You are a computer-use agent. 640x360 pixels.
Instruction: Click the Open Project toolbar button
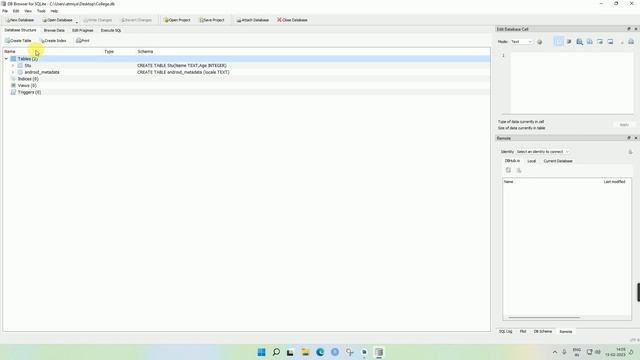point(177,20)
